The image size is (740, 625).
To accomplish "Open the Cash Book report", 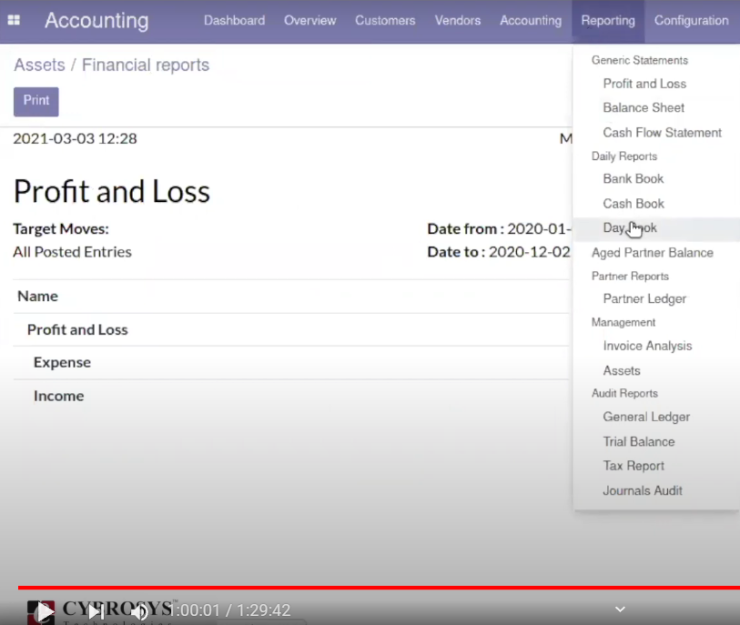I will tap(633, 203).
